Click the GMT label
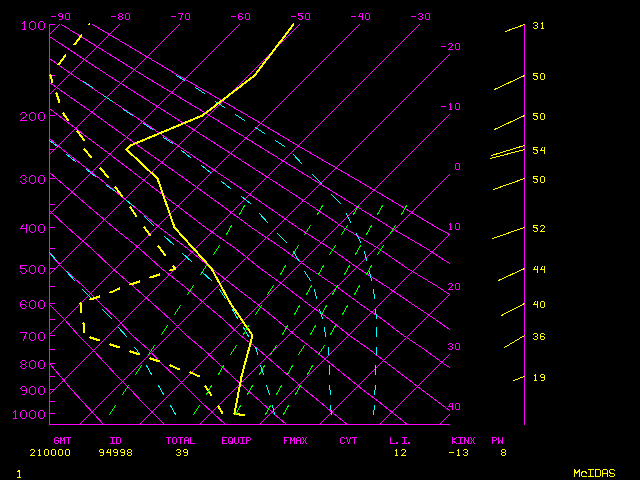This screenshot has width=640, height=480. coord(63,440)
